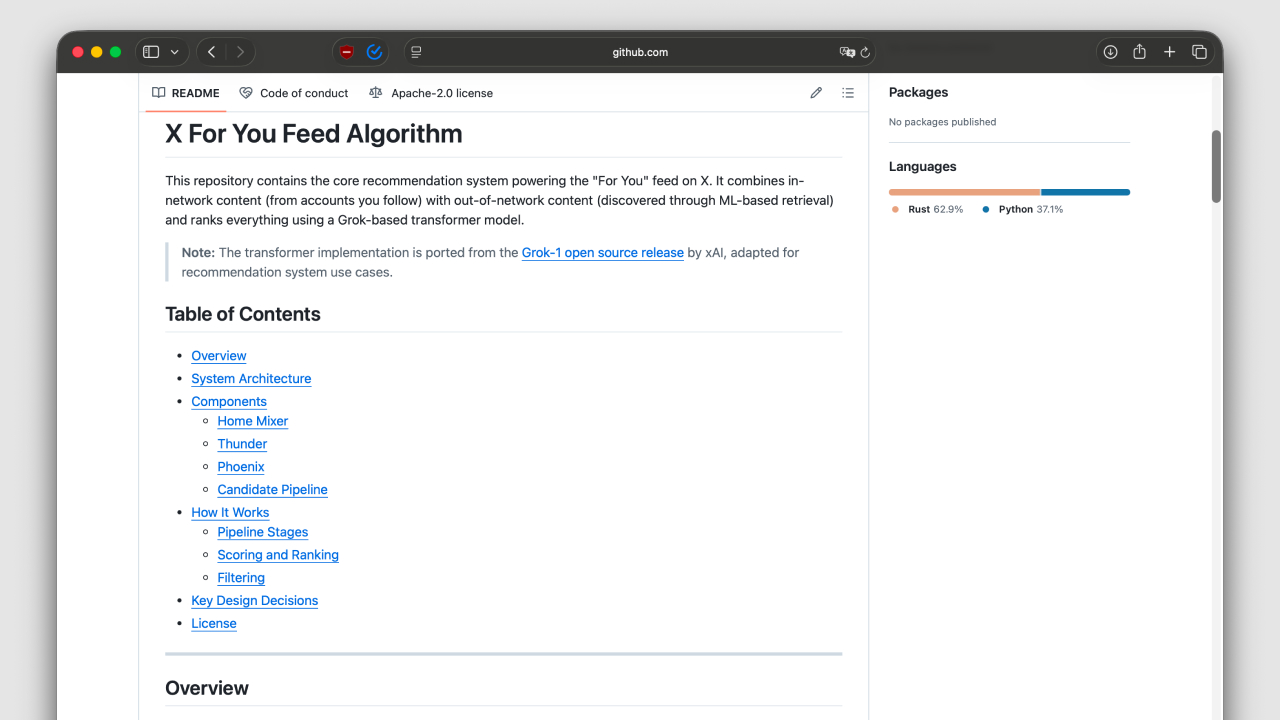Open a new tab with the plus button
The image size is (1280, 720).
click(x=1169, y=51)
